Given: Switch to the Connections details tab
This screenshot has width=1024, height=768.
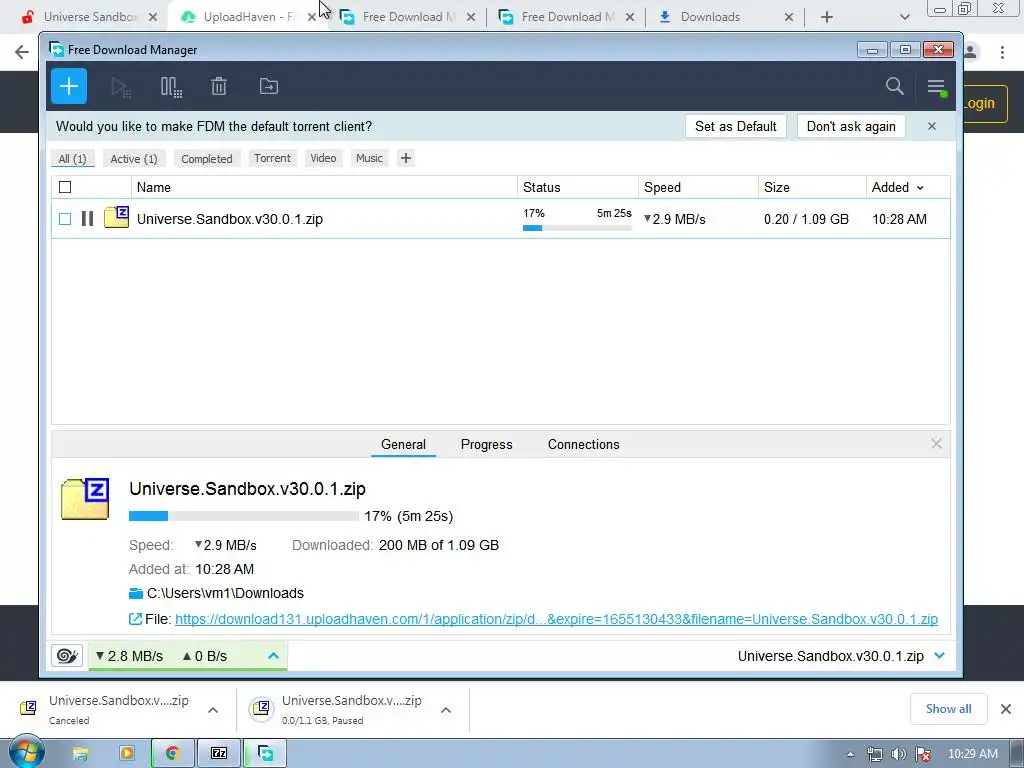Looking at the screenshot, I should (583, 444).
